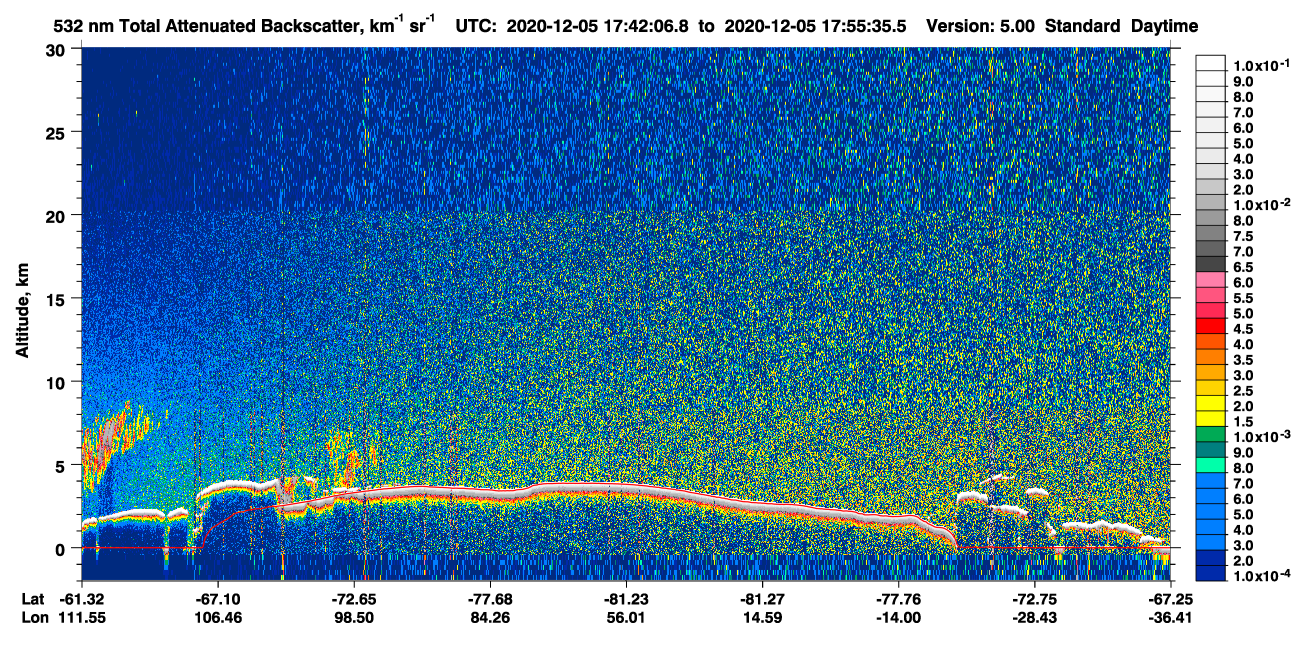Screen dimensions: 1300x667
Task: Click longitude value "56.01"
Action: [627, 618]
